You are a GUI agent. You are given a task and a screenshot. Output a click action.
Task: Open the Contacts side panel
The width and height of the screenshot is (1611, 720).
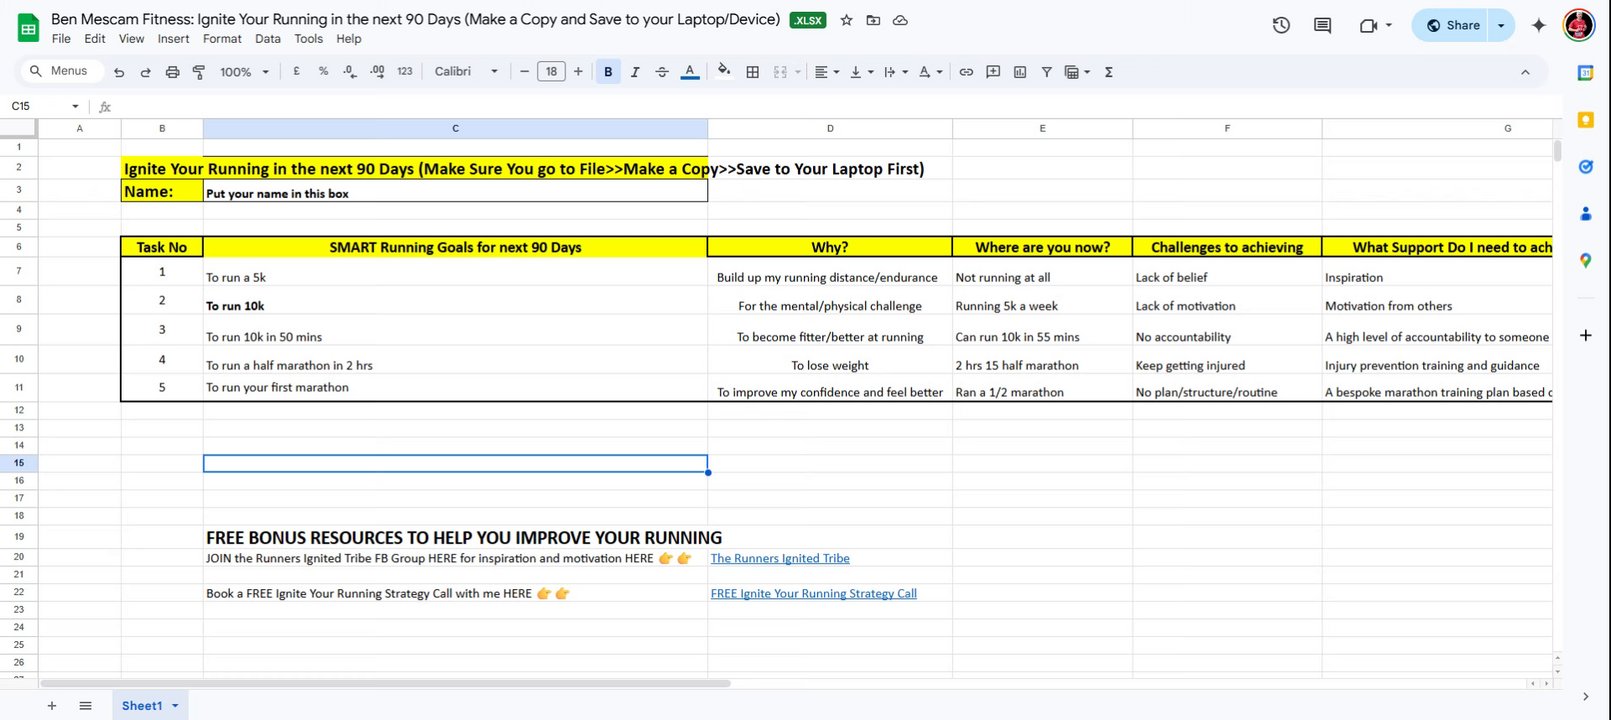pyautogui.click(x=1585, y=213)
